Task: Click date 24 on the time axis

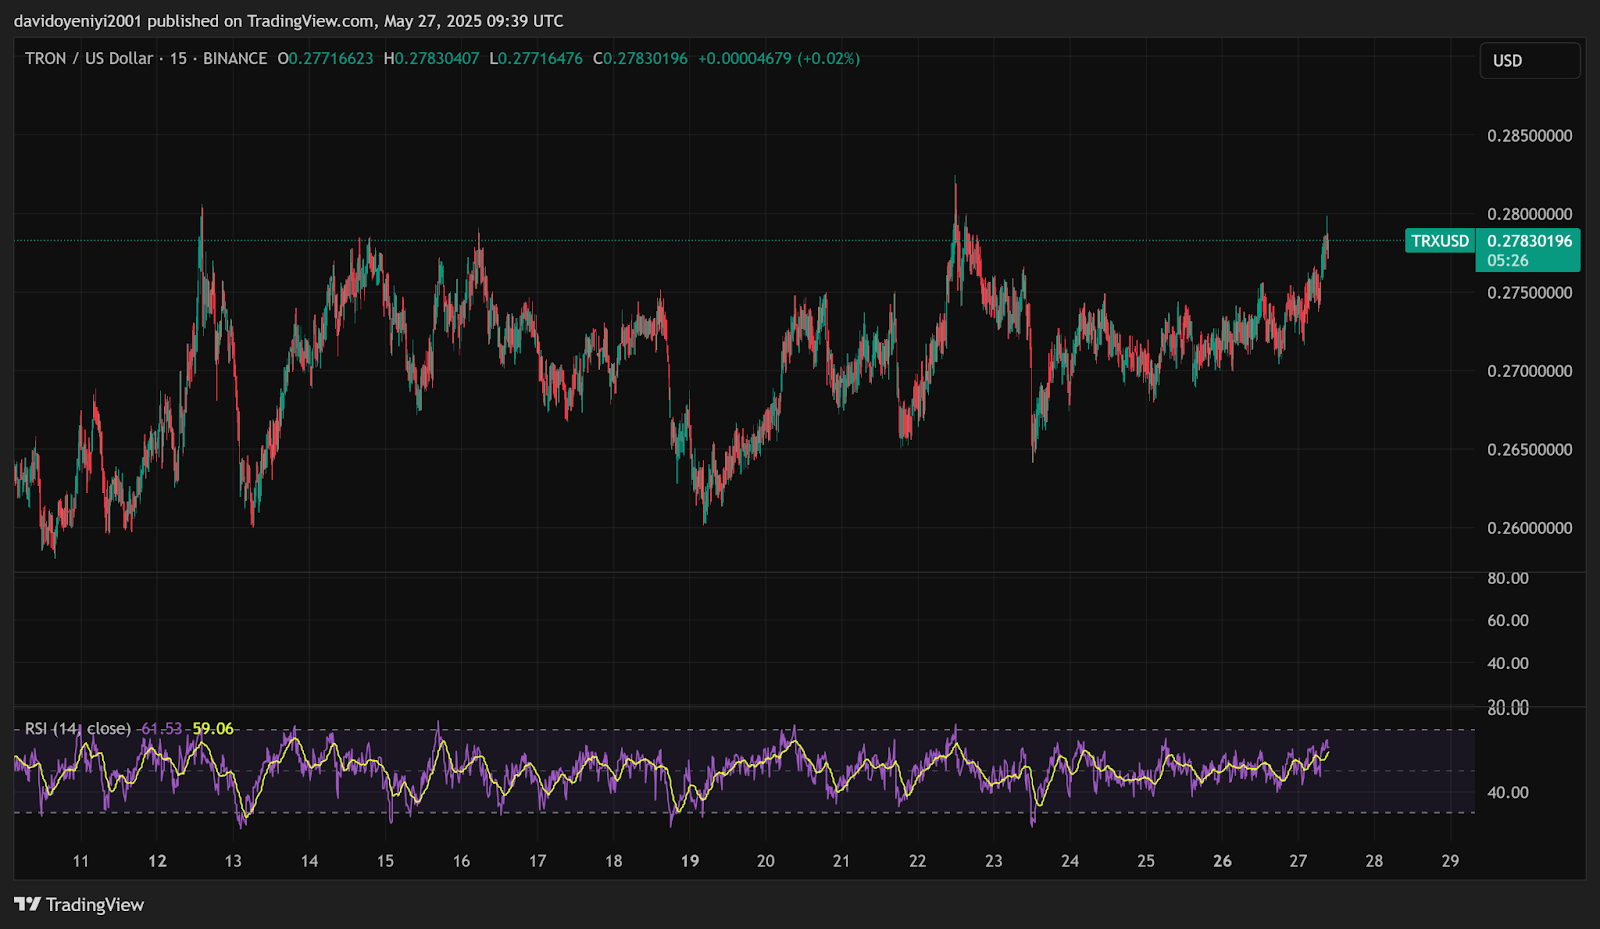Action: pos(1070,861)
